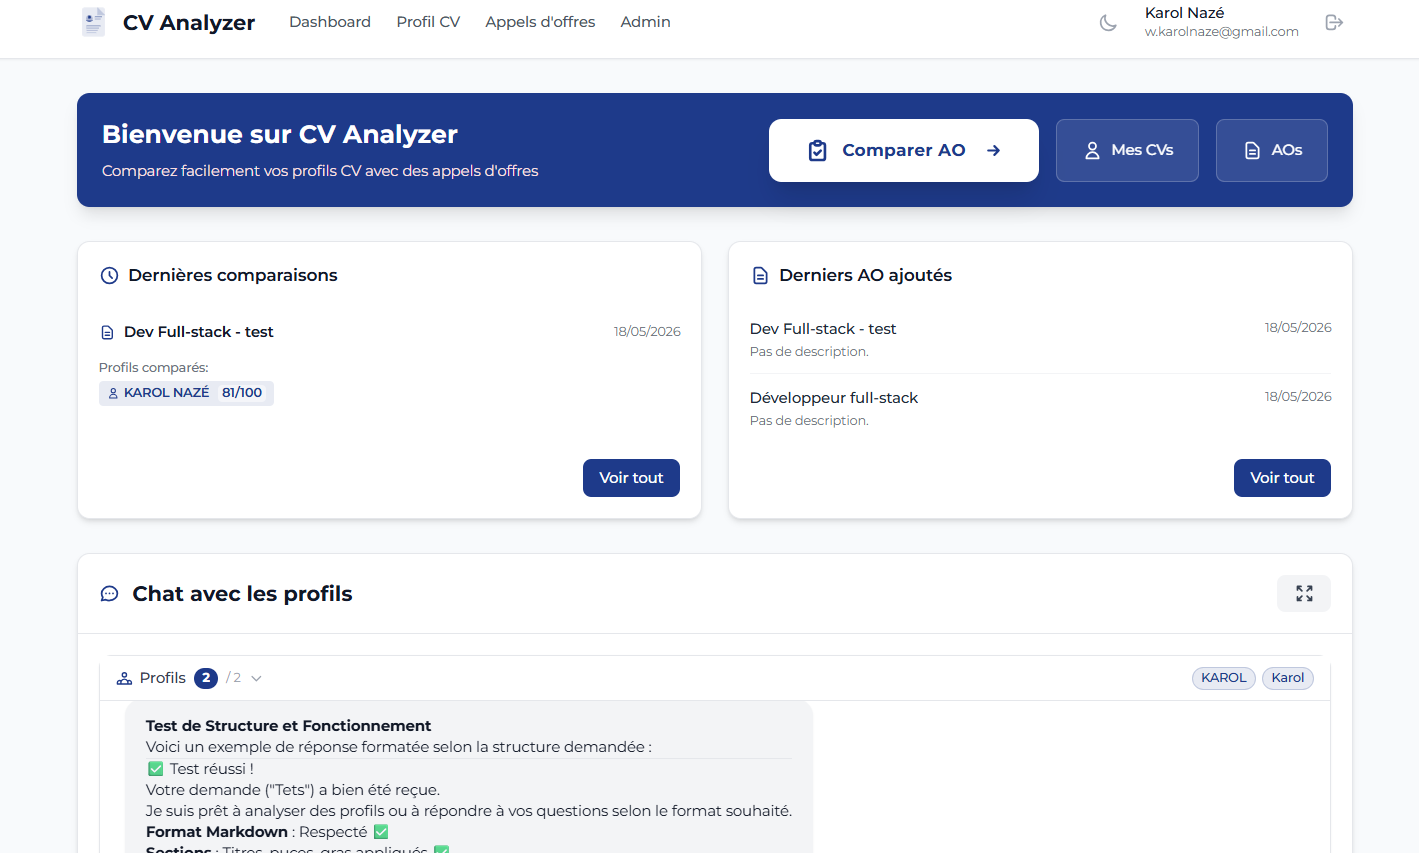Image resolution: width=1419 pixels, height=853 pixels.
Task: Select KAROL NAZÉ 81/100 profile badge
Action: pyautogui.click(x=186, y=393)
